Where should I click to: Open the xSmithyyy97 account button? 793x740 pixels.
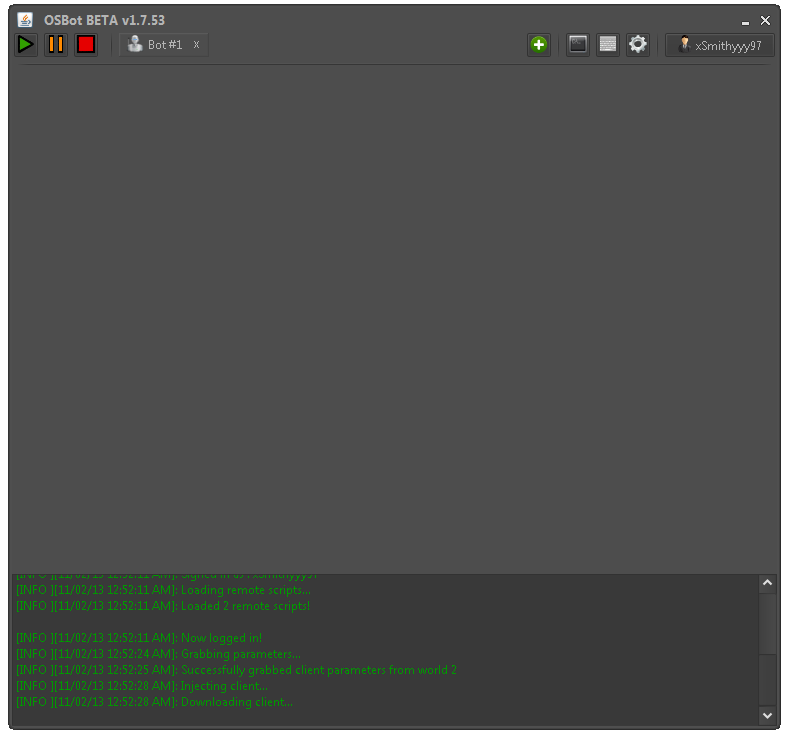720,45
